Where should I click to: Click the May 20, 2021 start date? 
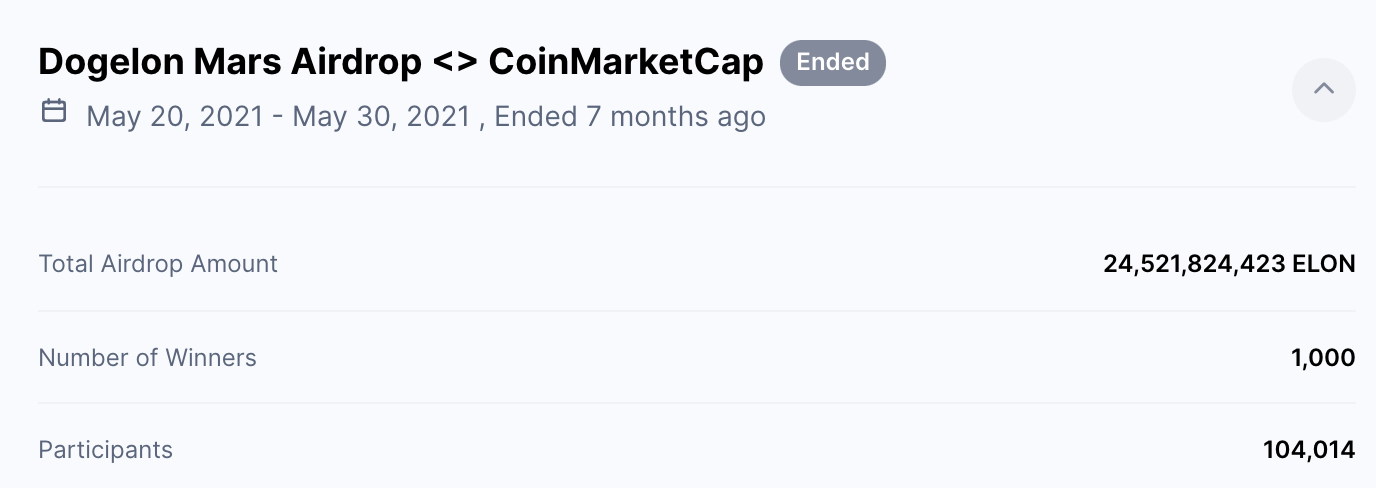[176, 116]
